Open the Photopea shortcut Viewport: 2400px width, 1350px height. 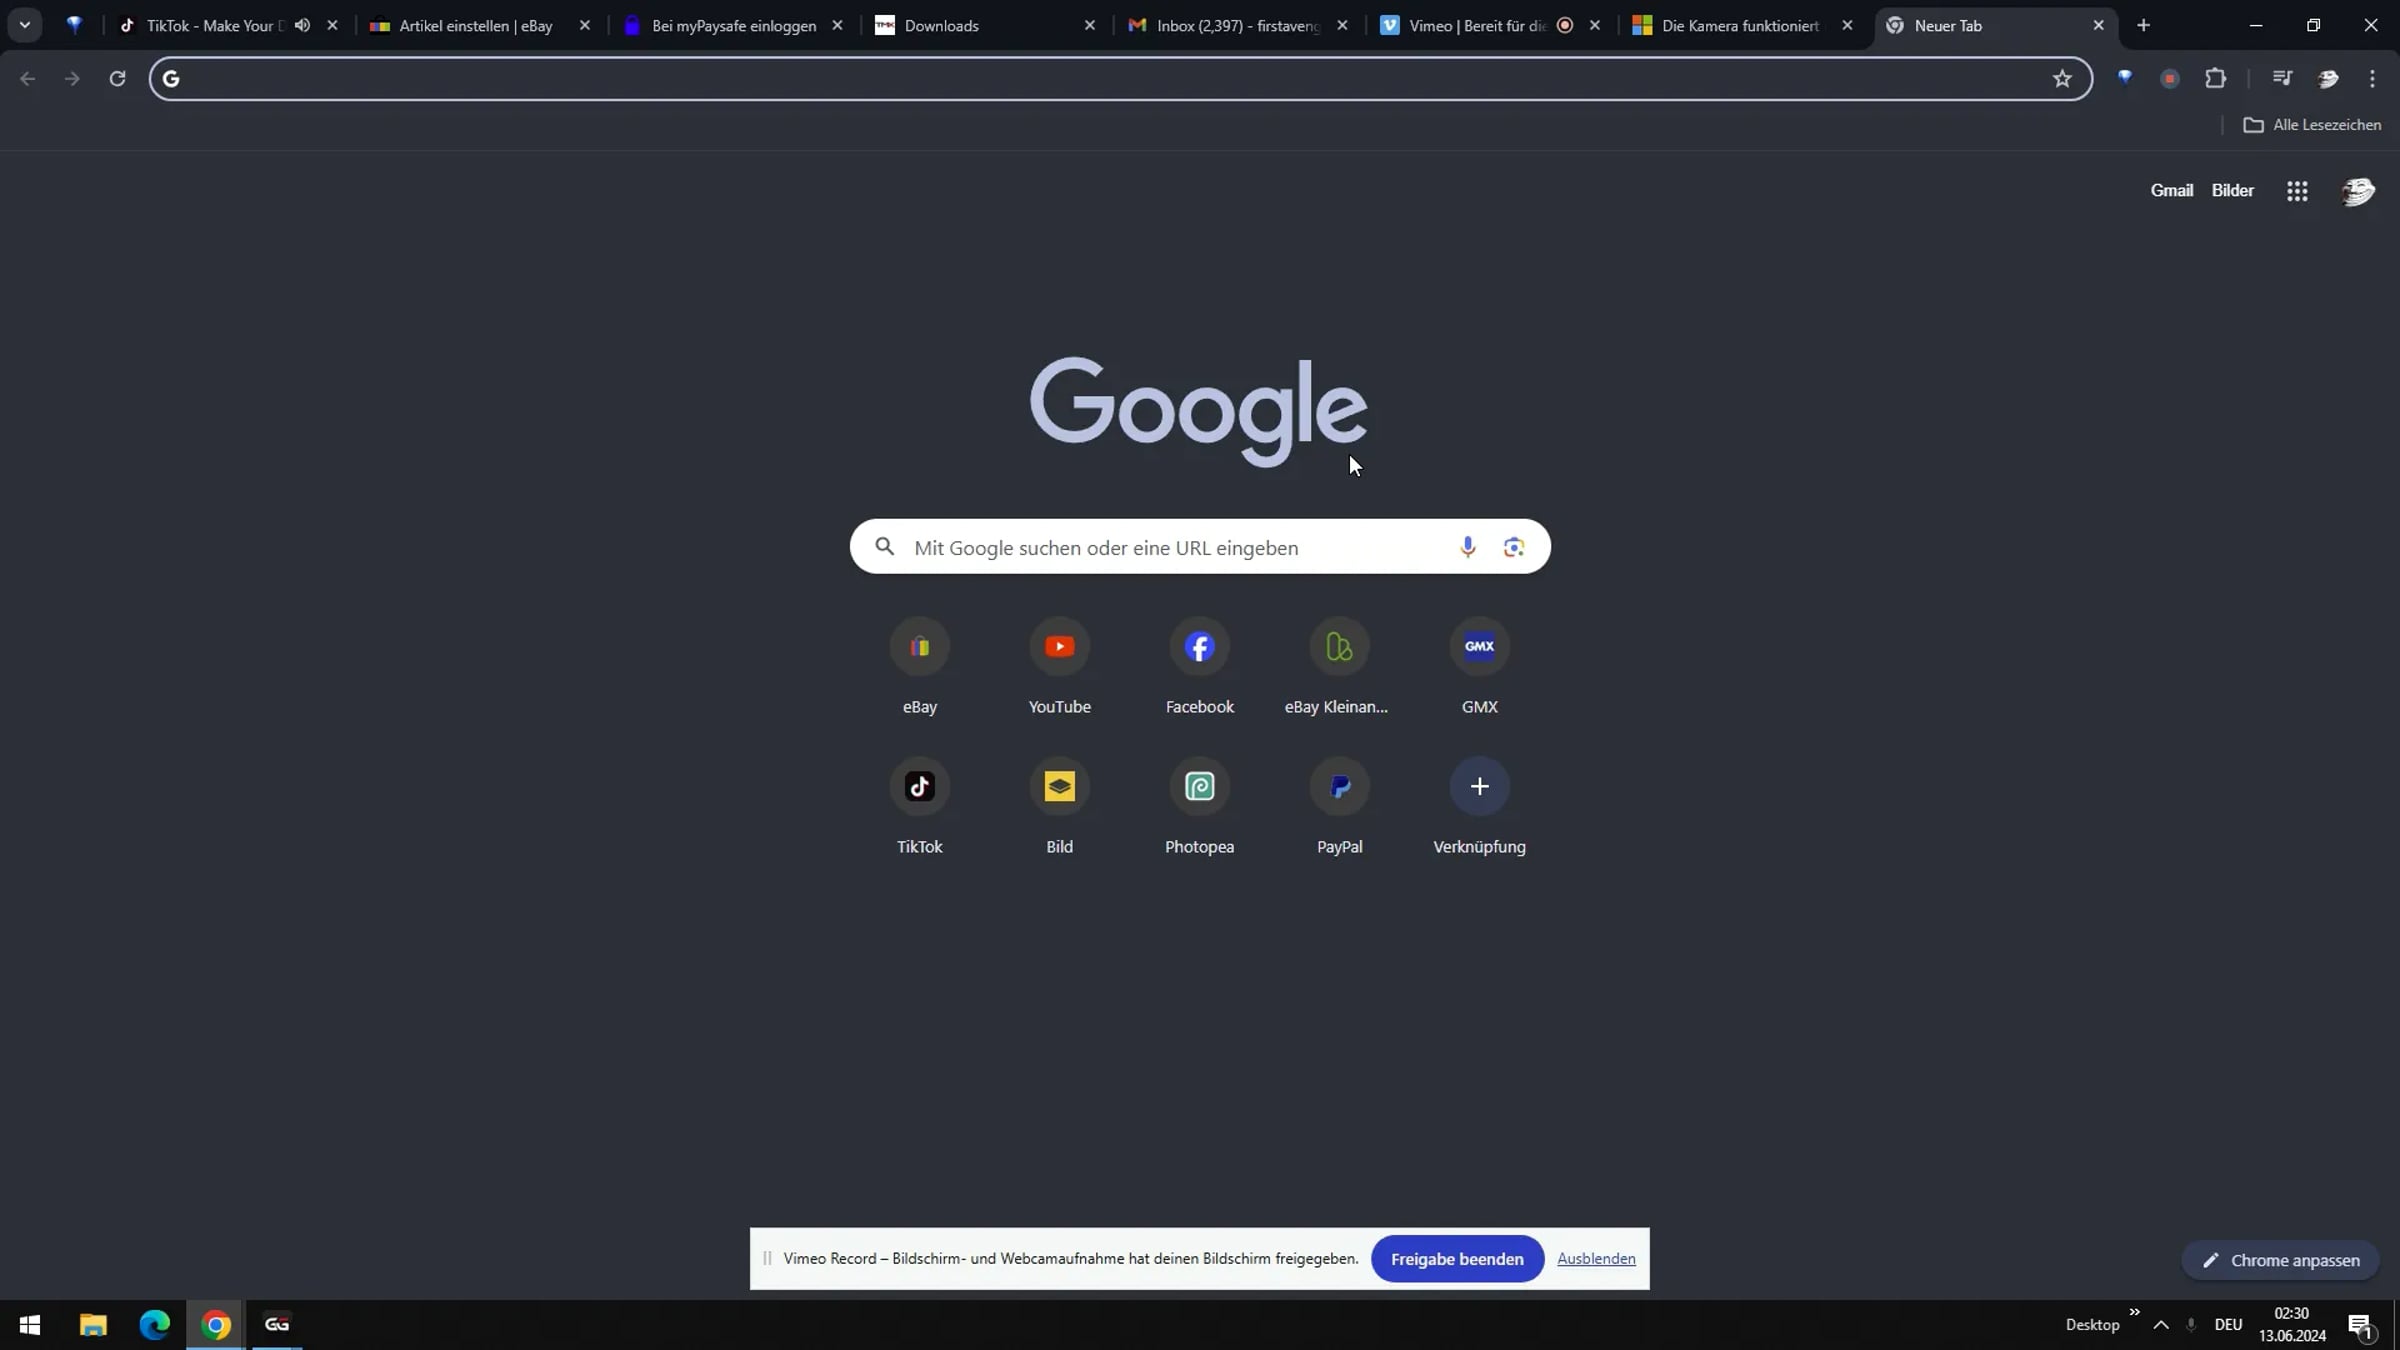tap(1199, 787)
